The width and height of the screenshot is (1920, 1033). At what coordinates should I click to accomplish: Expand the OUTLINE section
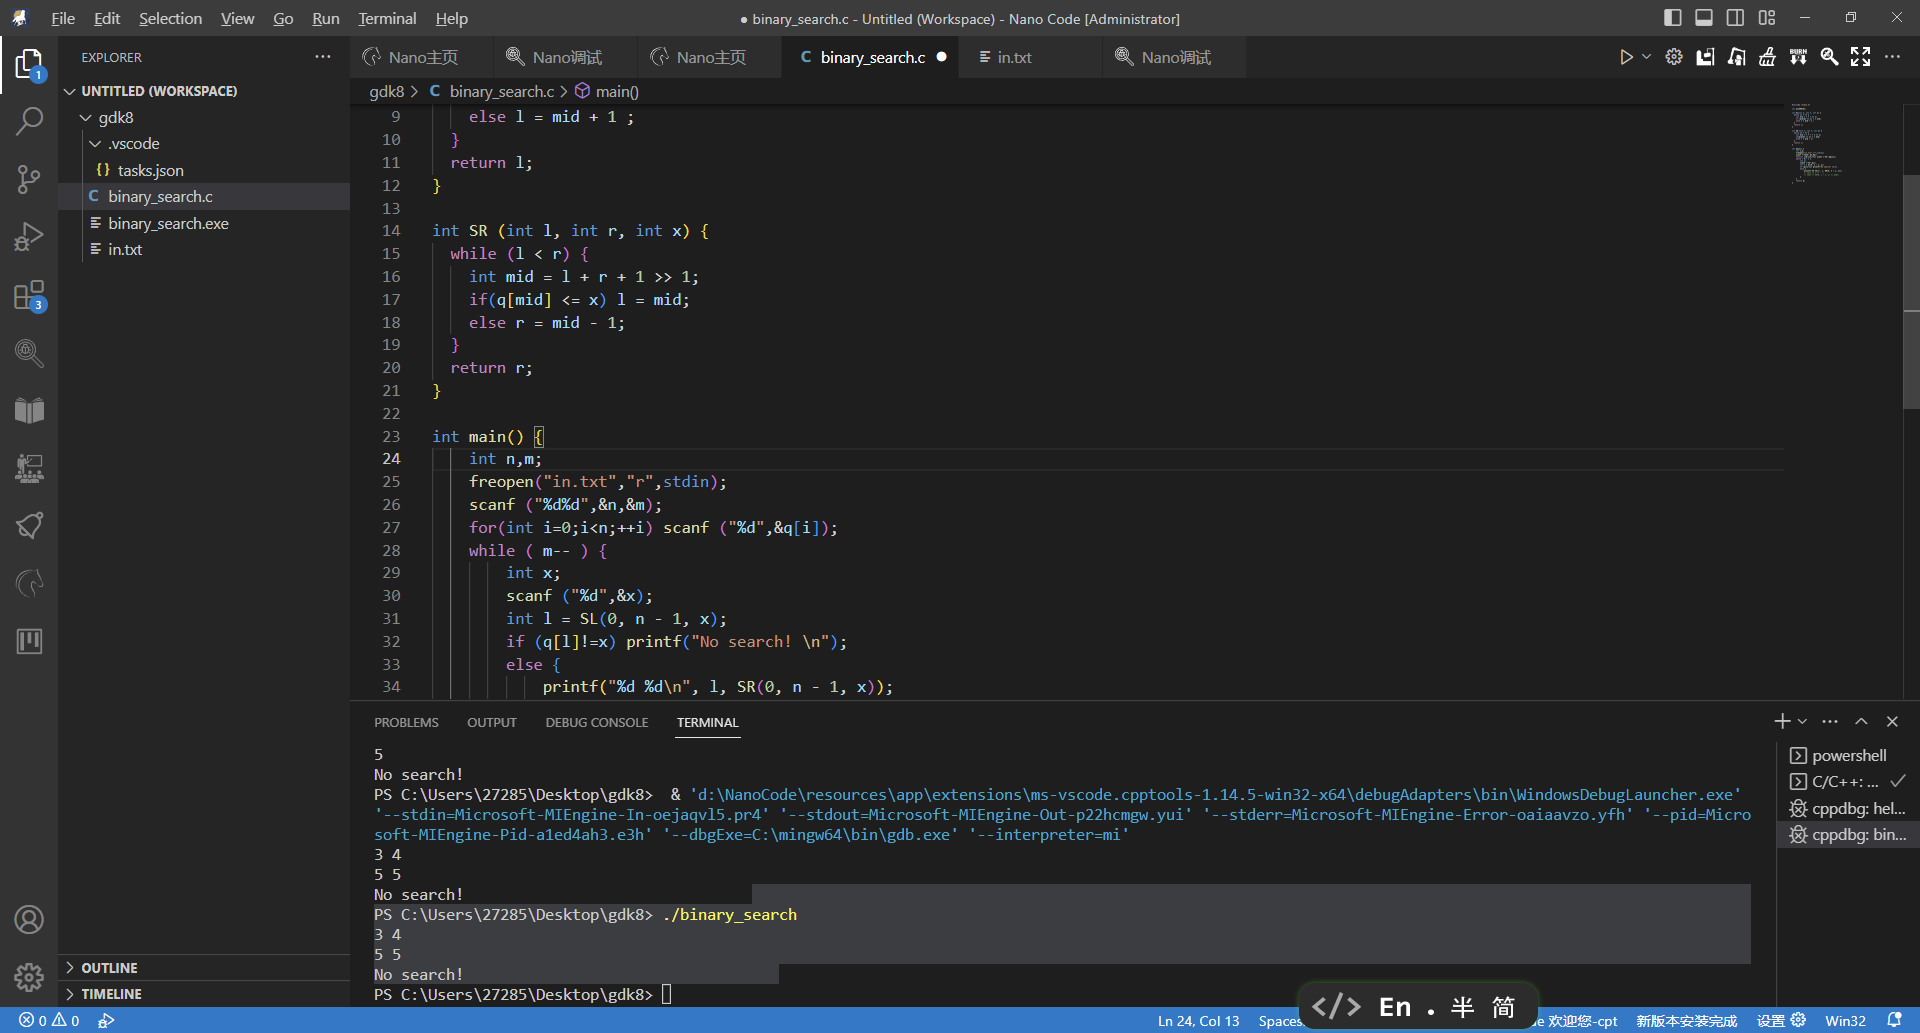[204, 968]
